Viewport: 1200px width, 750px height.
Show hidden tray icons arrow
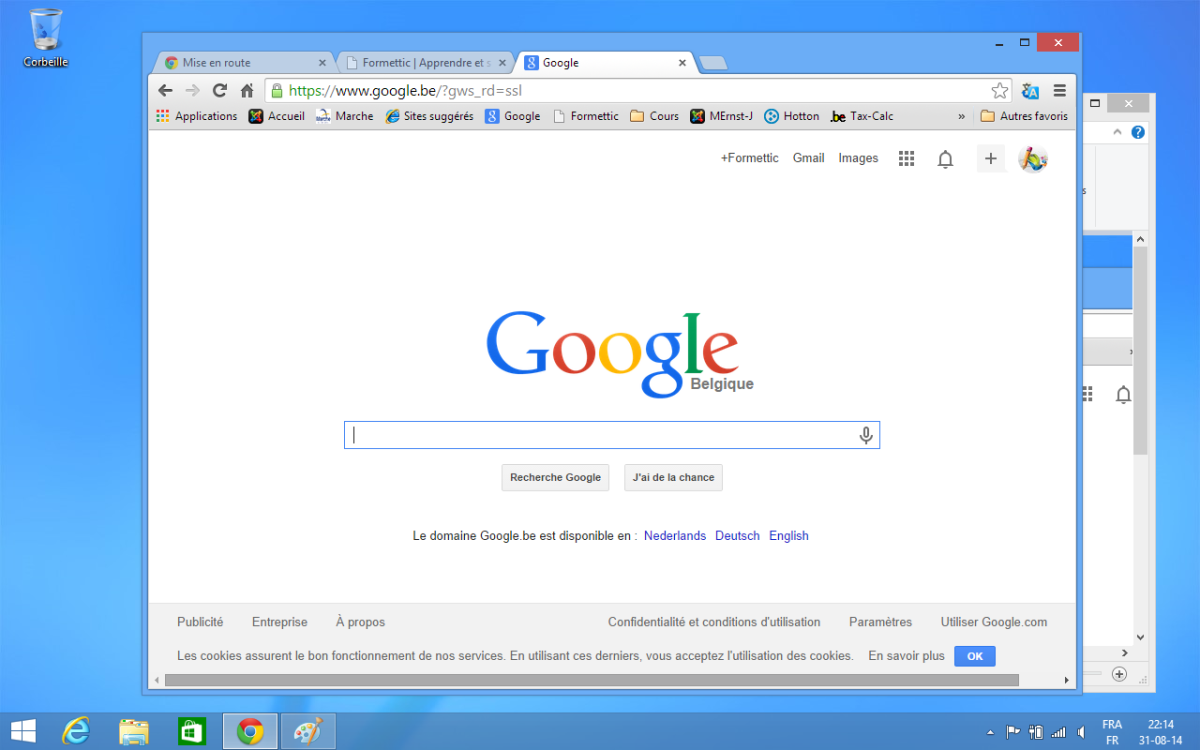pyautogui.click(x=990, y=732)
